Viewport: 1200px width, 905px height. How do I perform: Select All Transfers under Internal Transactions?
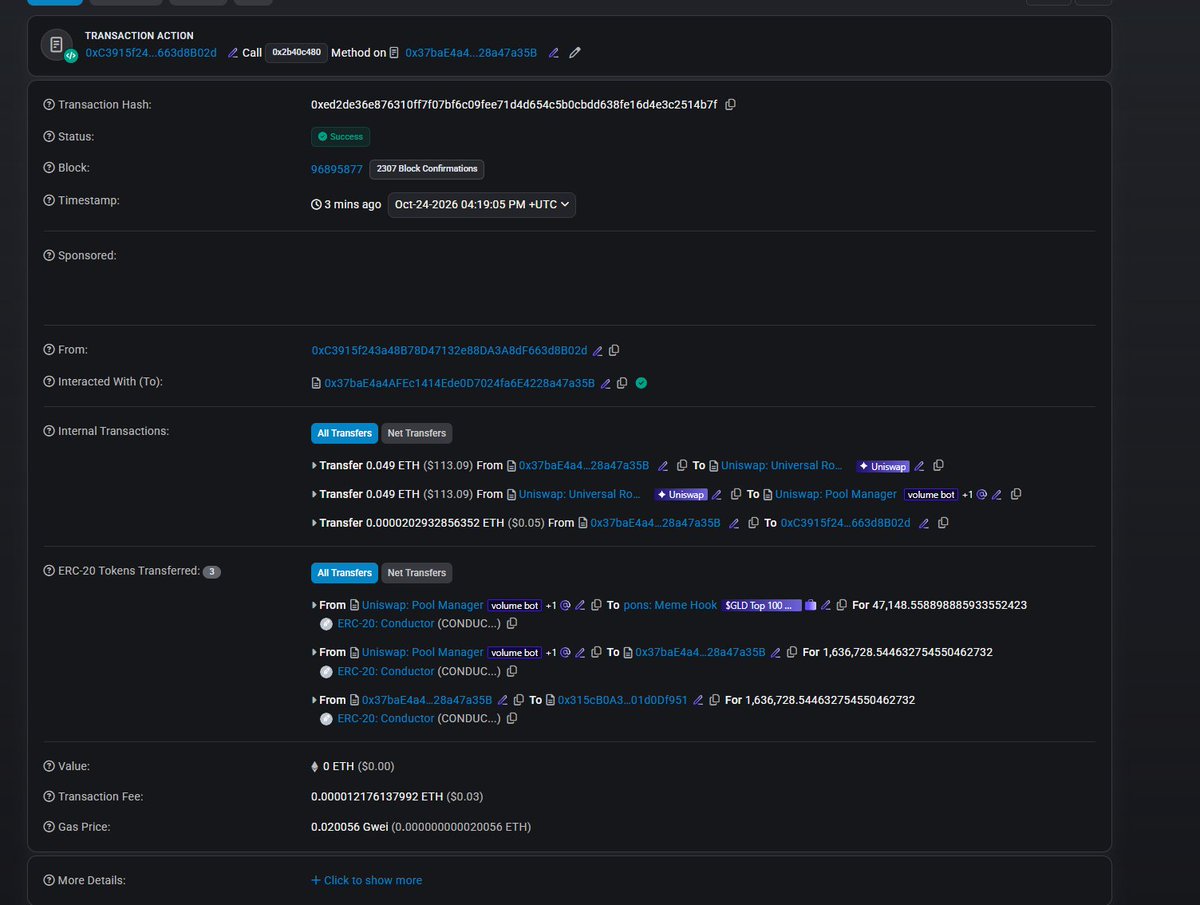click(344, 434)
